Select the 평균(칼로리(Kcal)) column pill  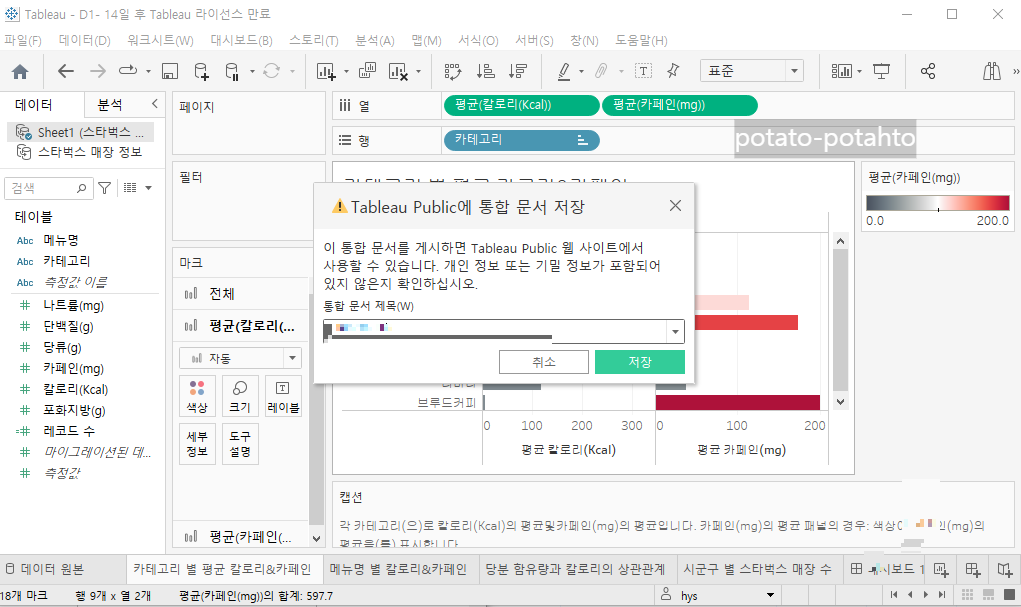[521, 105]
